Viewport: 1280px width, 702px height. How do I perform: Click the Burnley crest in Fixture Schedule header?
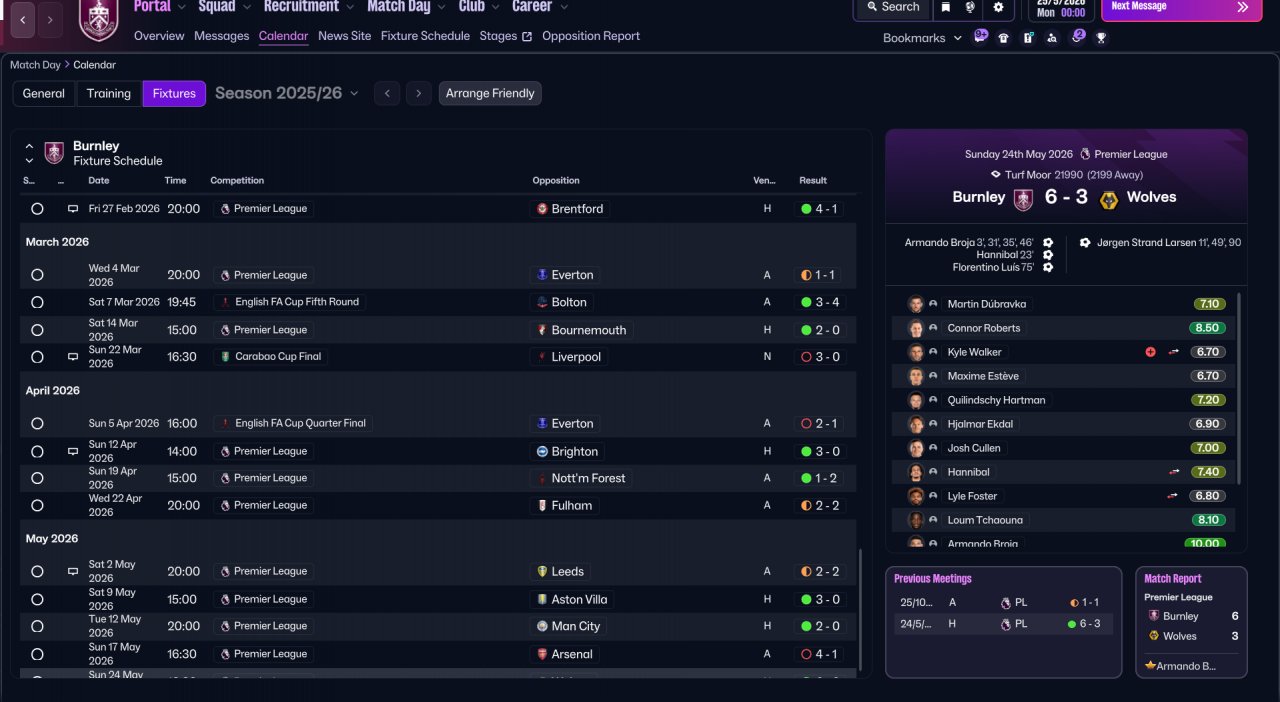54,153
